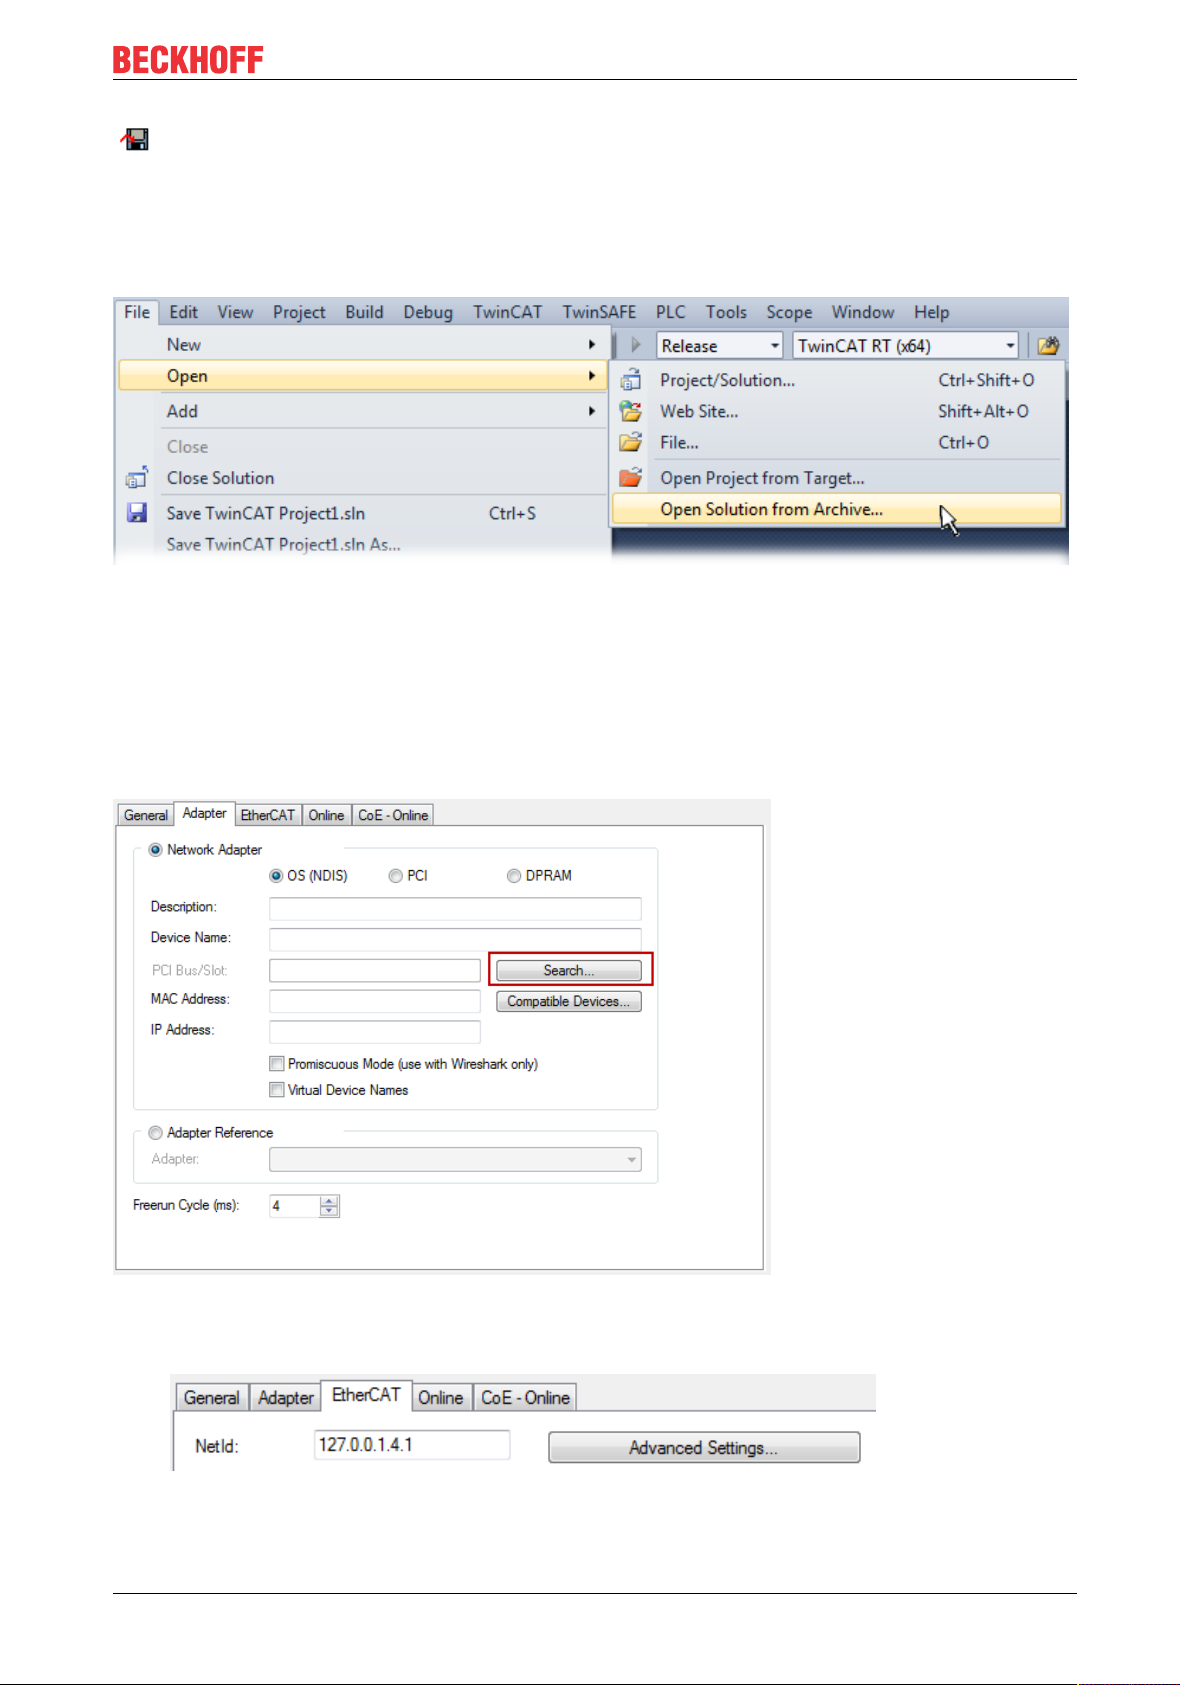This screenshot has width=1192, height=1685.
Task: Expand the Open submenu arrow
Action: coord(592,376)
